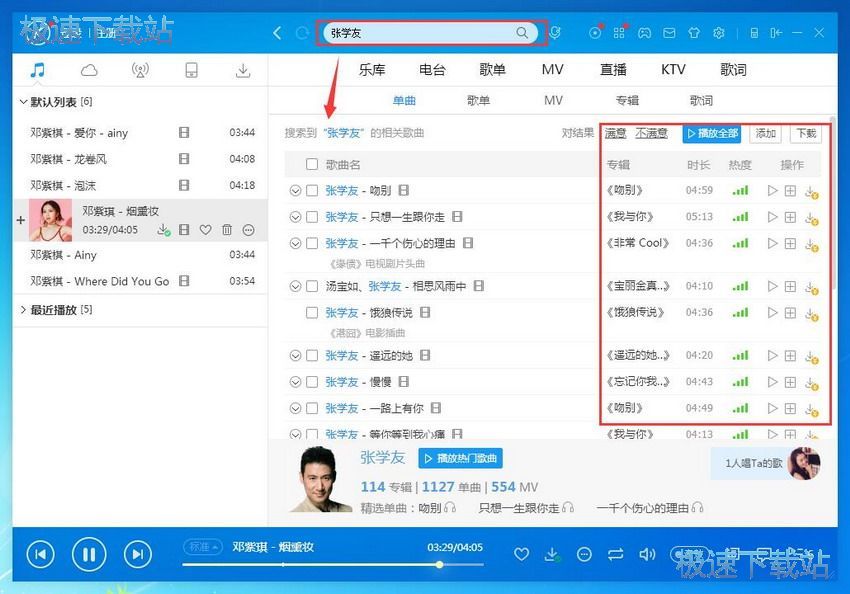Expand versions arrow for 遥远的她
Image resolution: width=850 pixels, height=594 pixels.
[x=295, y=356]
